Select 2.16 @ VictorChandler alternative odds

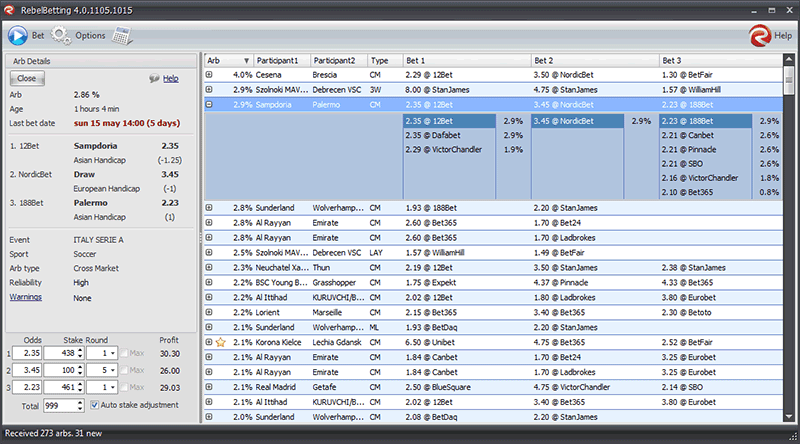point(706,178)
